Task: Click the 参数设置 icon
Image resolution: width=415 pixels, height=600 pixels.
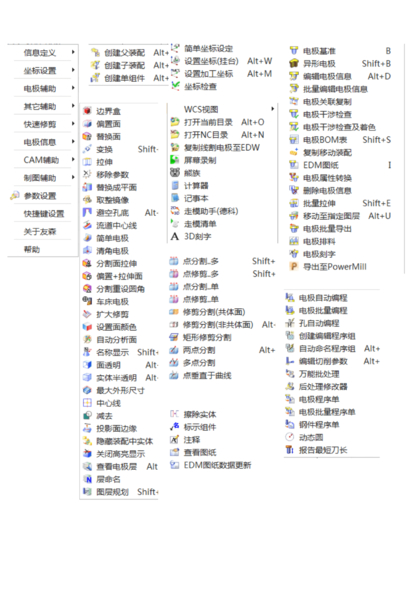Action: click(x=15, y=196)
